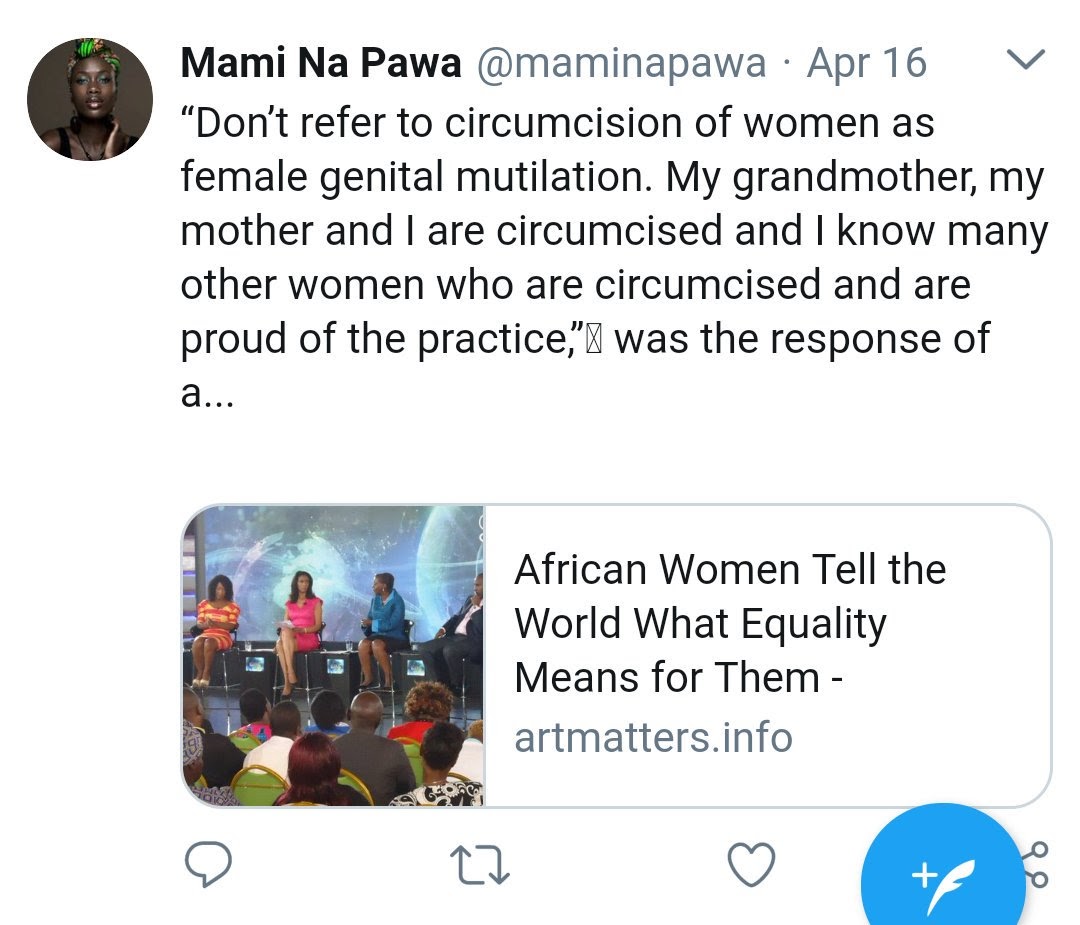Open the article African Women Tell the World
1080x925 pixels.
point(730,571)
